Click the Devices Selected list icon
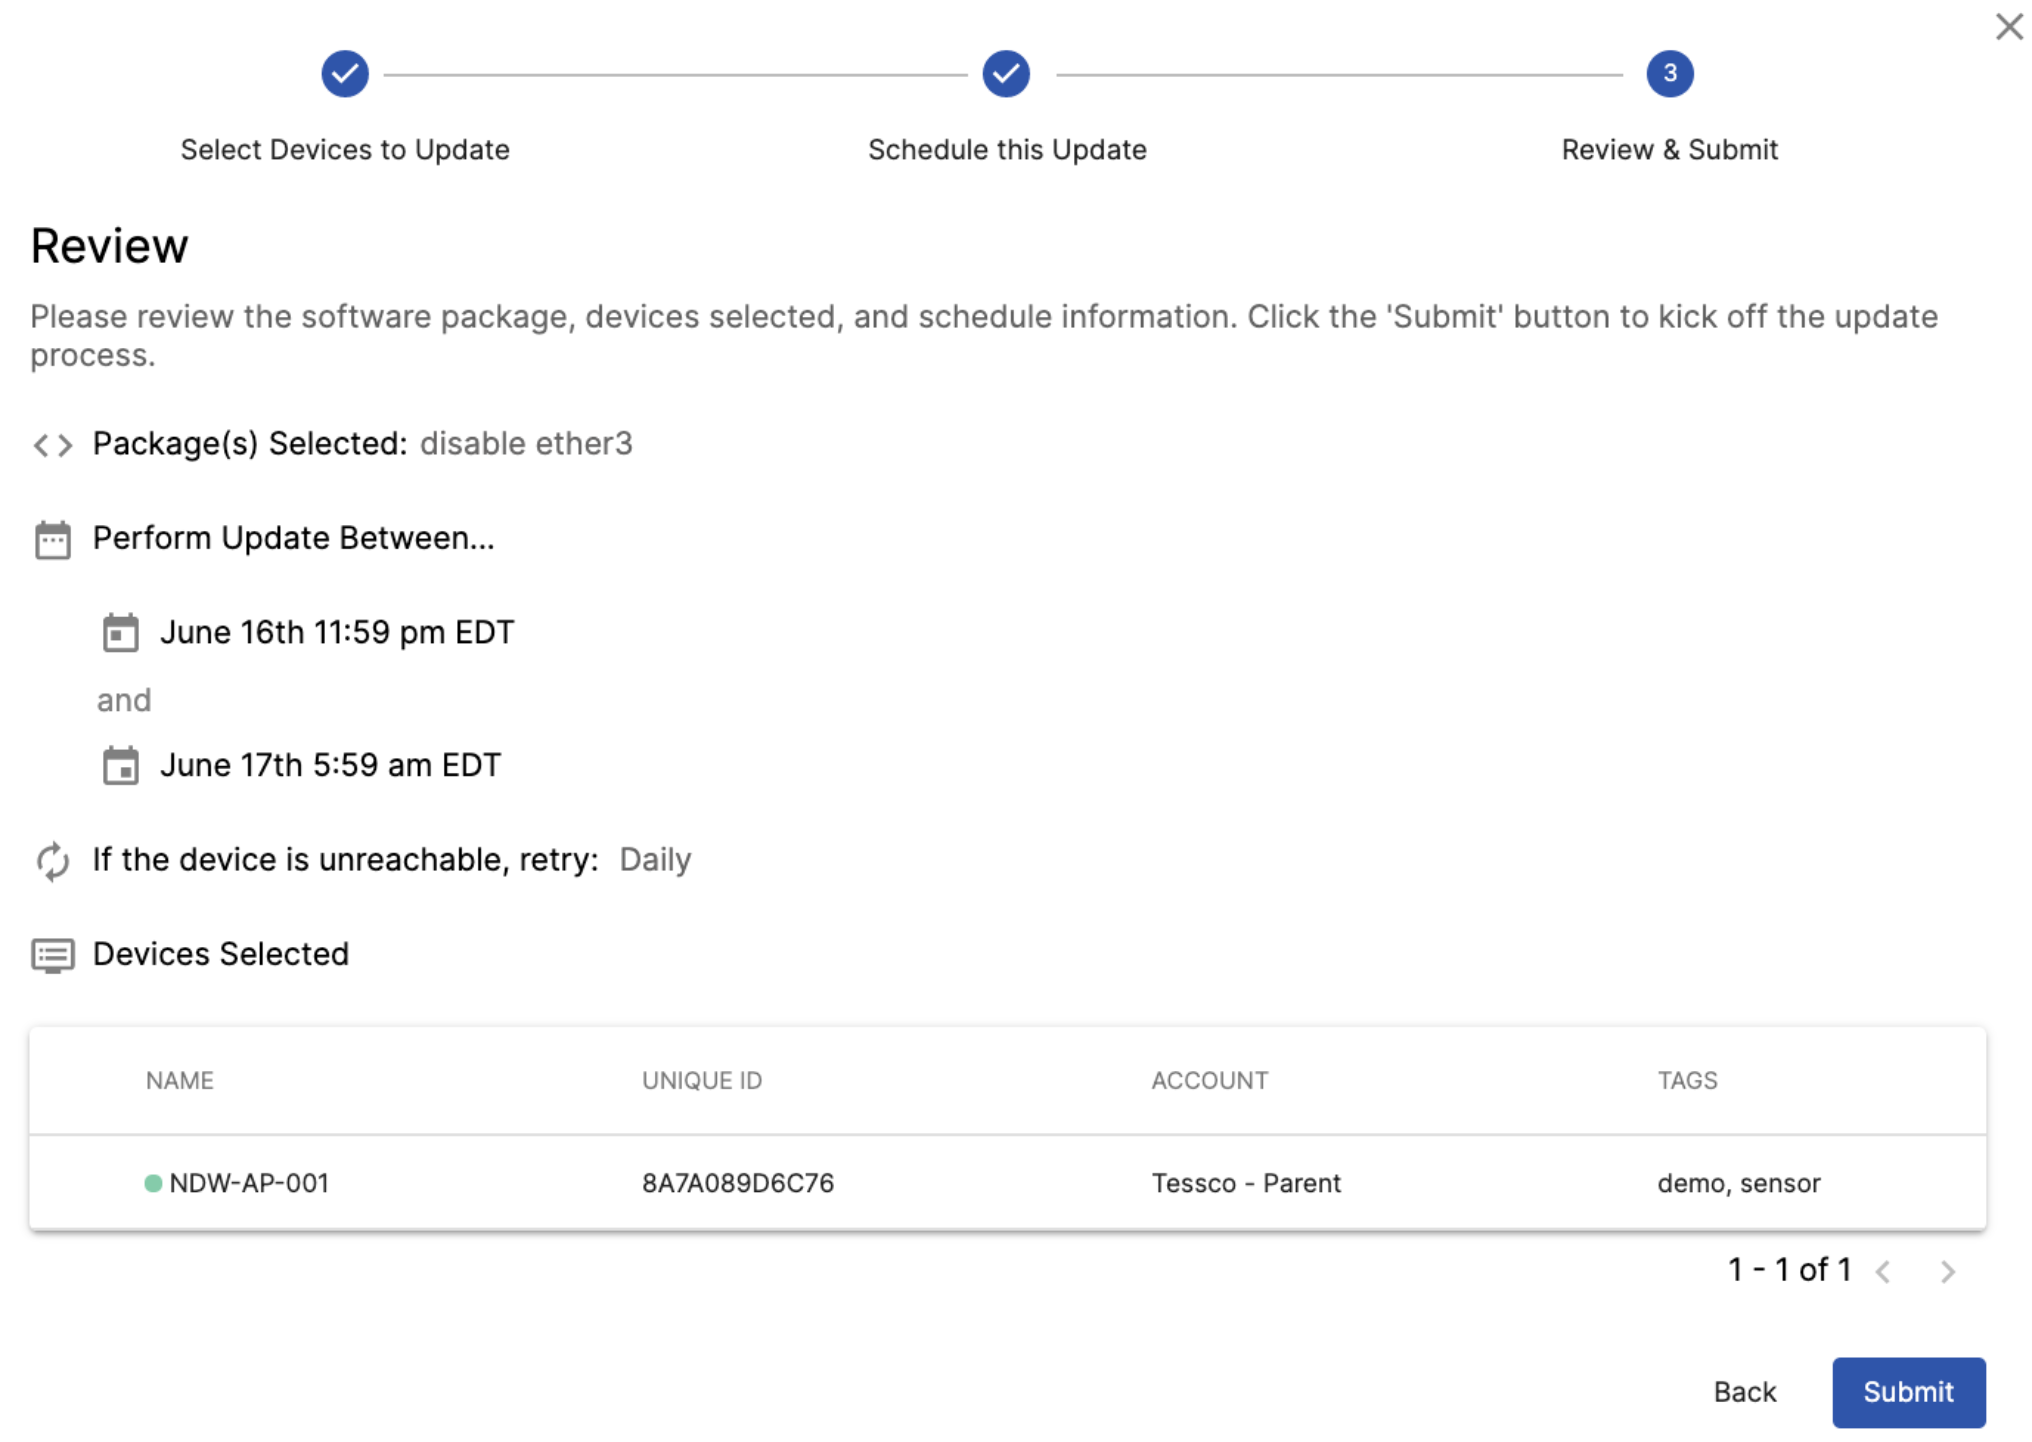Image resolution: width=2032 pixels, height=1442 pixels. click(x=53, y=955)
